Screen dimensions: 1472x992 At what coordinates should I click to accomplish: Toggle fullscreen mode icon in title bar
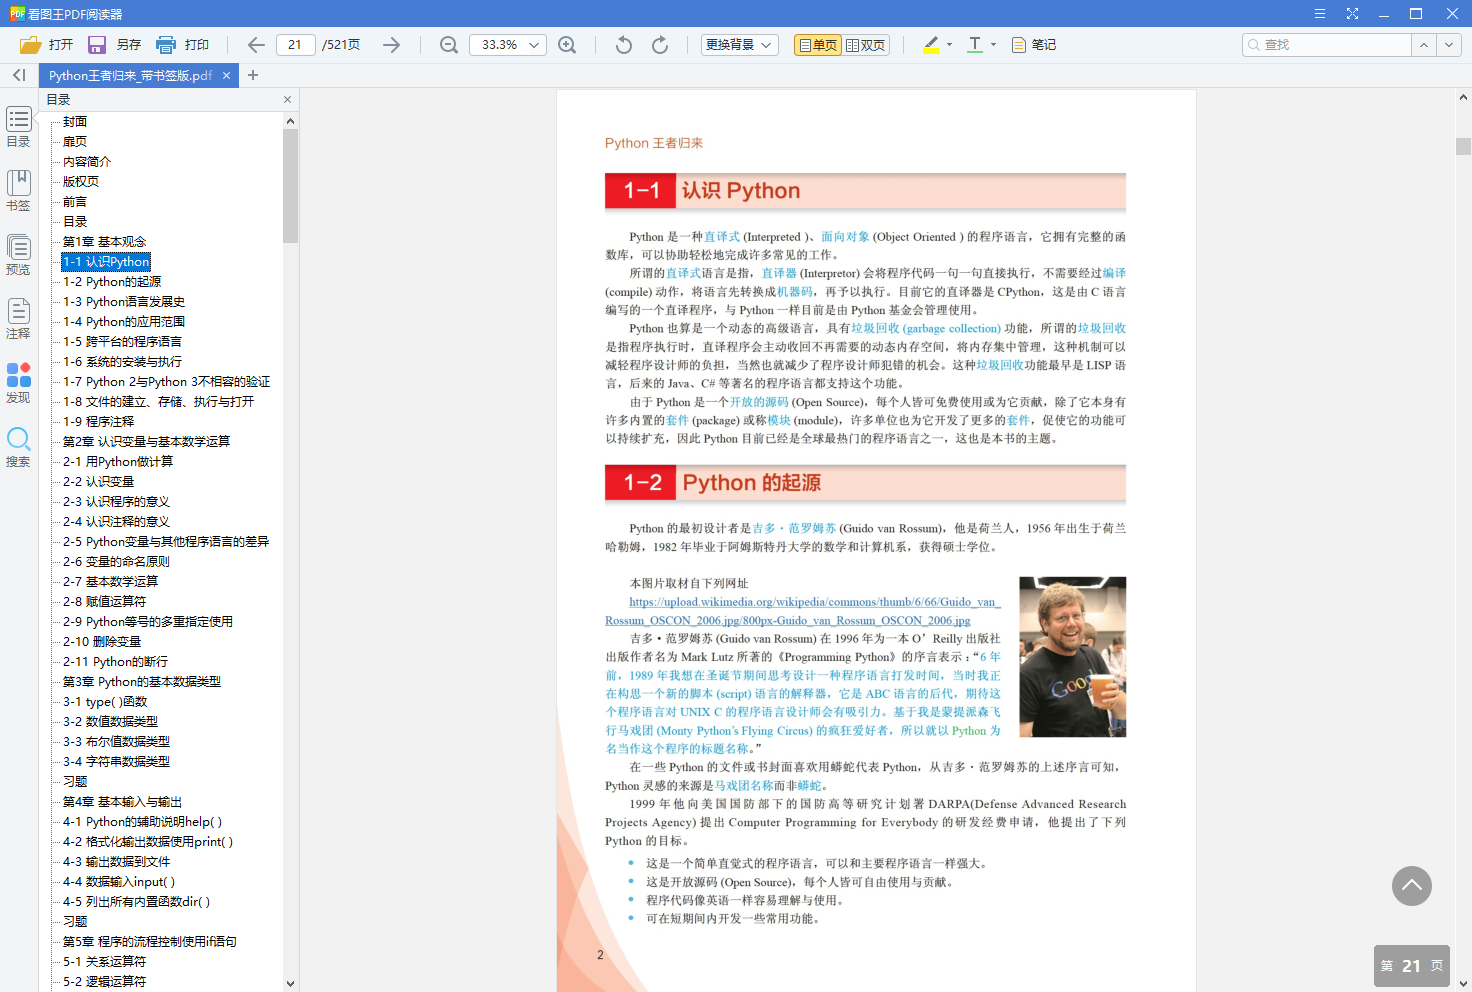click(x=1352, y=14)
